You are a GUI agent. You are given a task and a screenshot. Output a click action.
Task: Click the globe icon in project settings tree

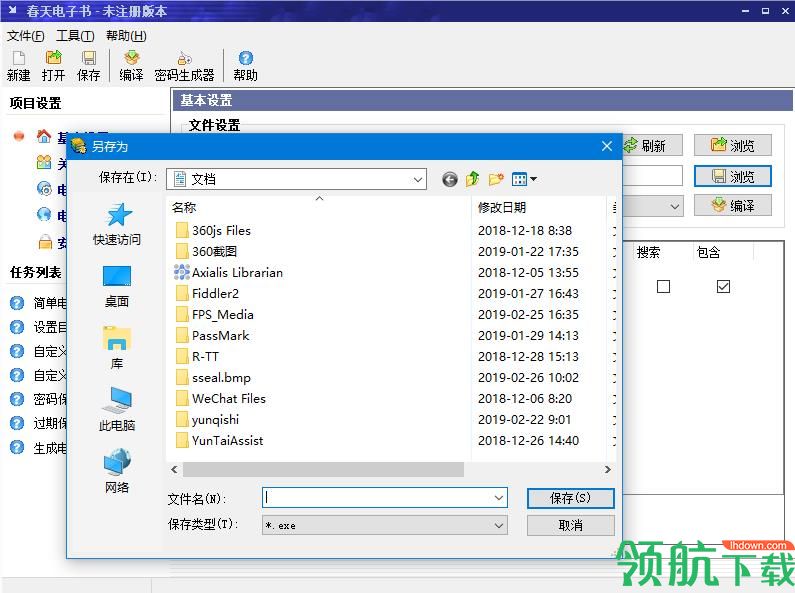(x=44, y=215)
